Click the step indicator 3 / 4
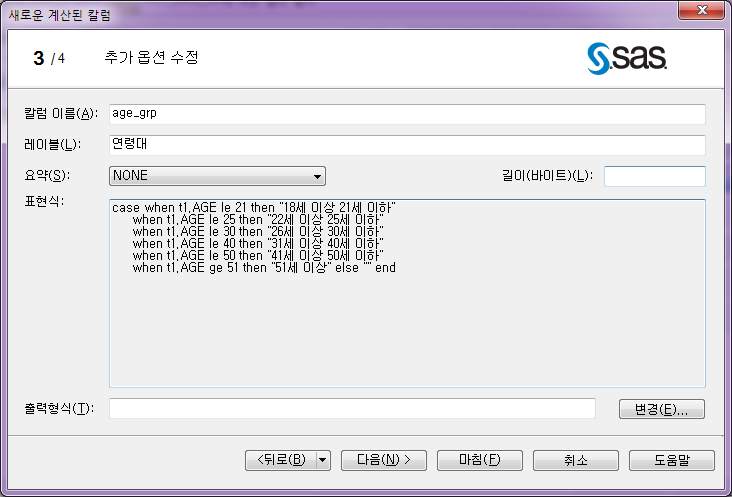 [49, 58]
